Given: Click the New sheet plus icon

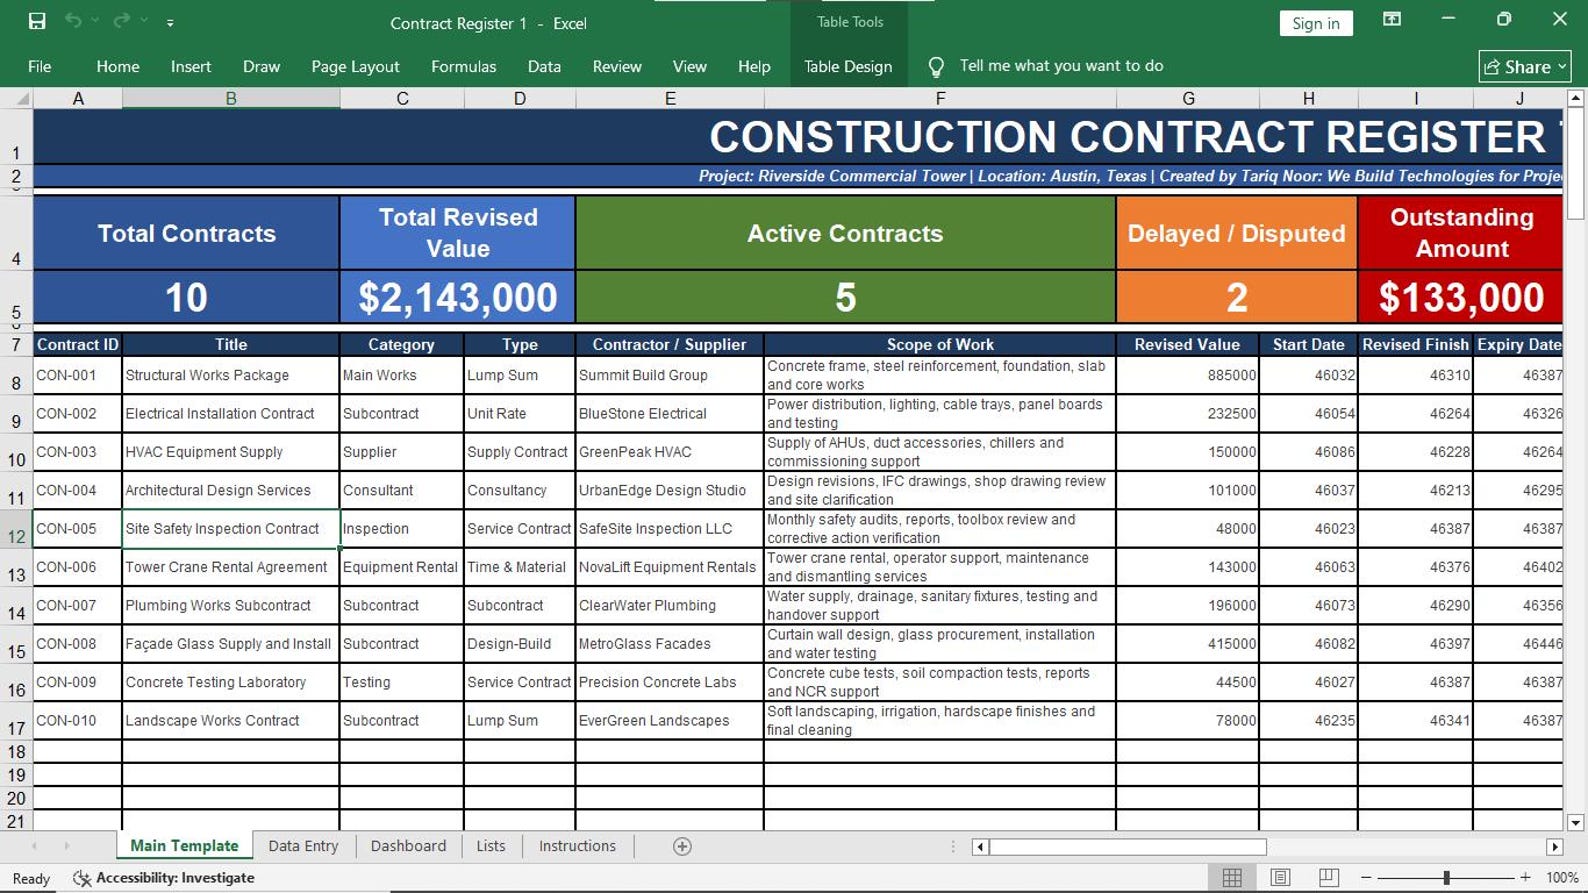Looking at the screenshot, I should tap(682, 847).
